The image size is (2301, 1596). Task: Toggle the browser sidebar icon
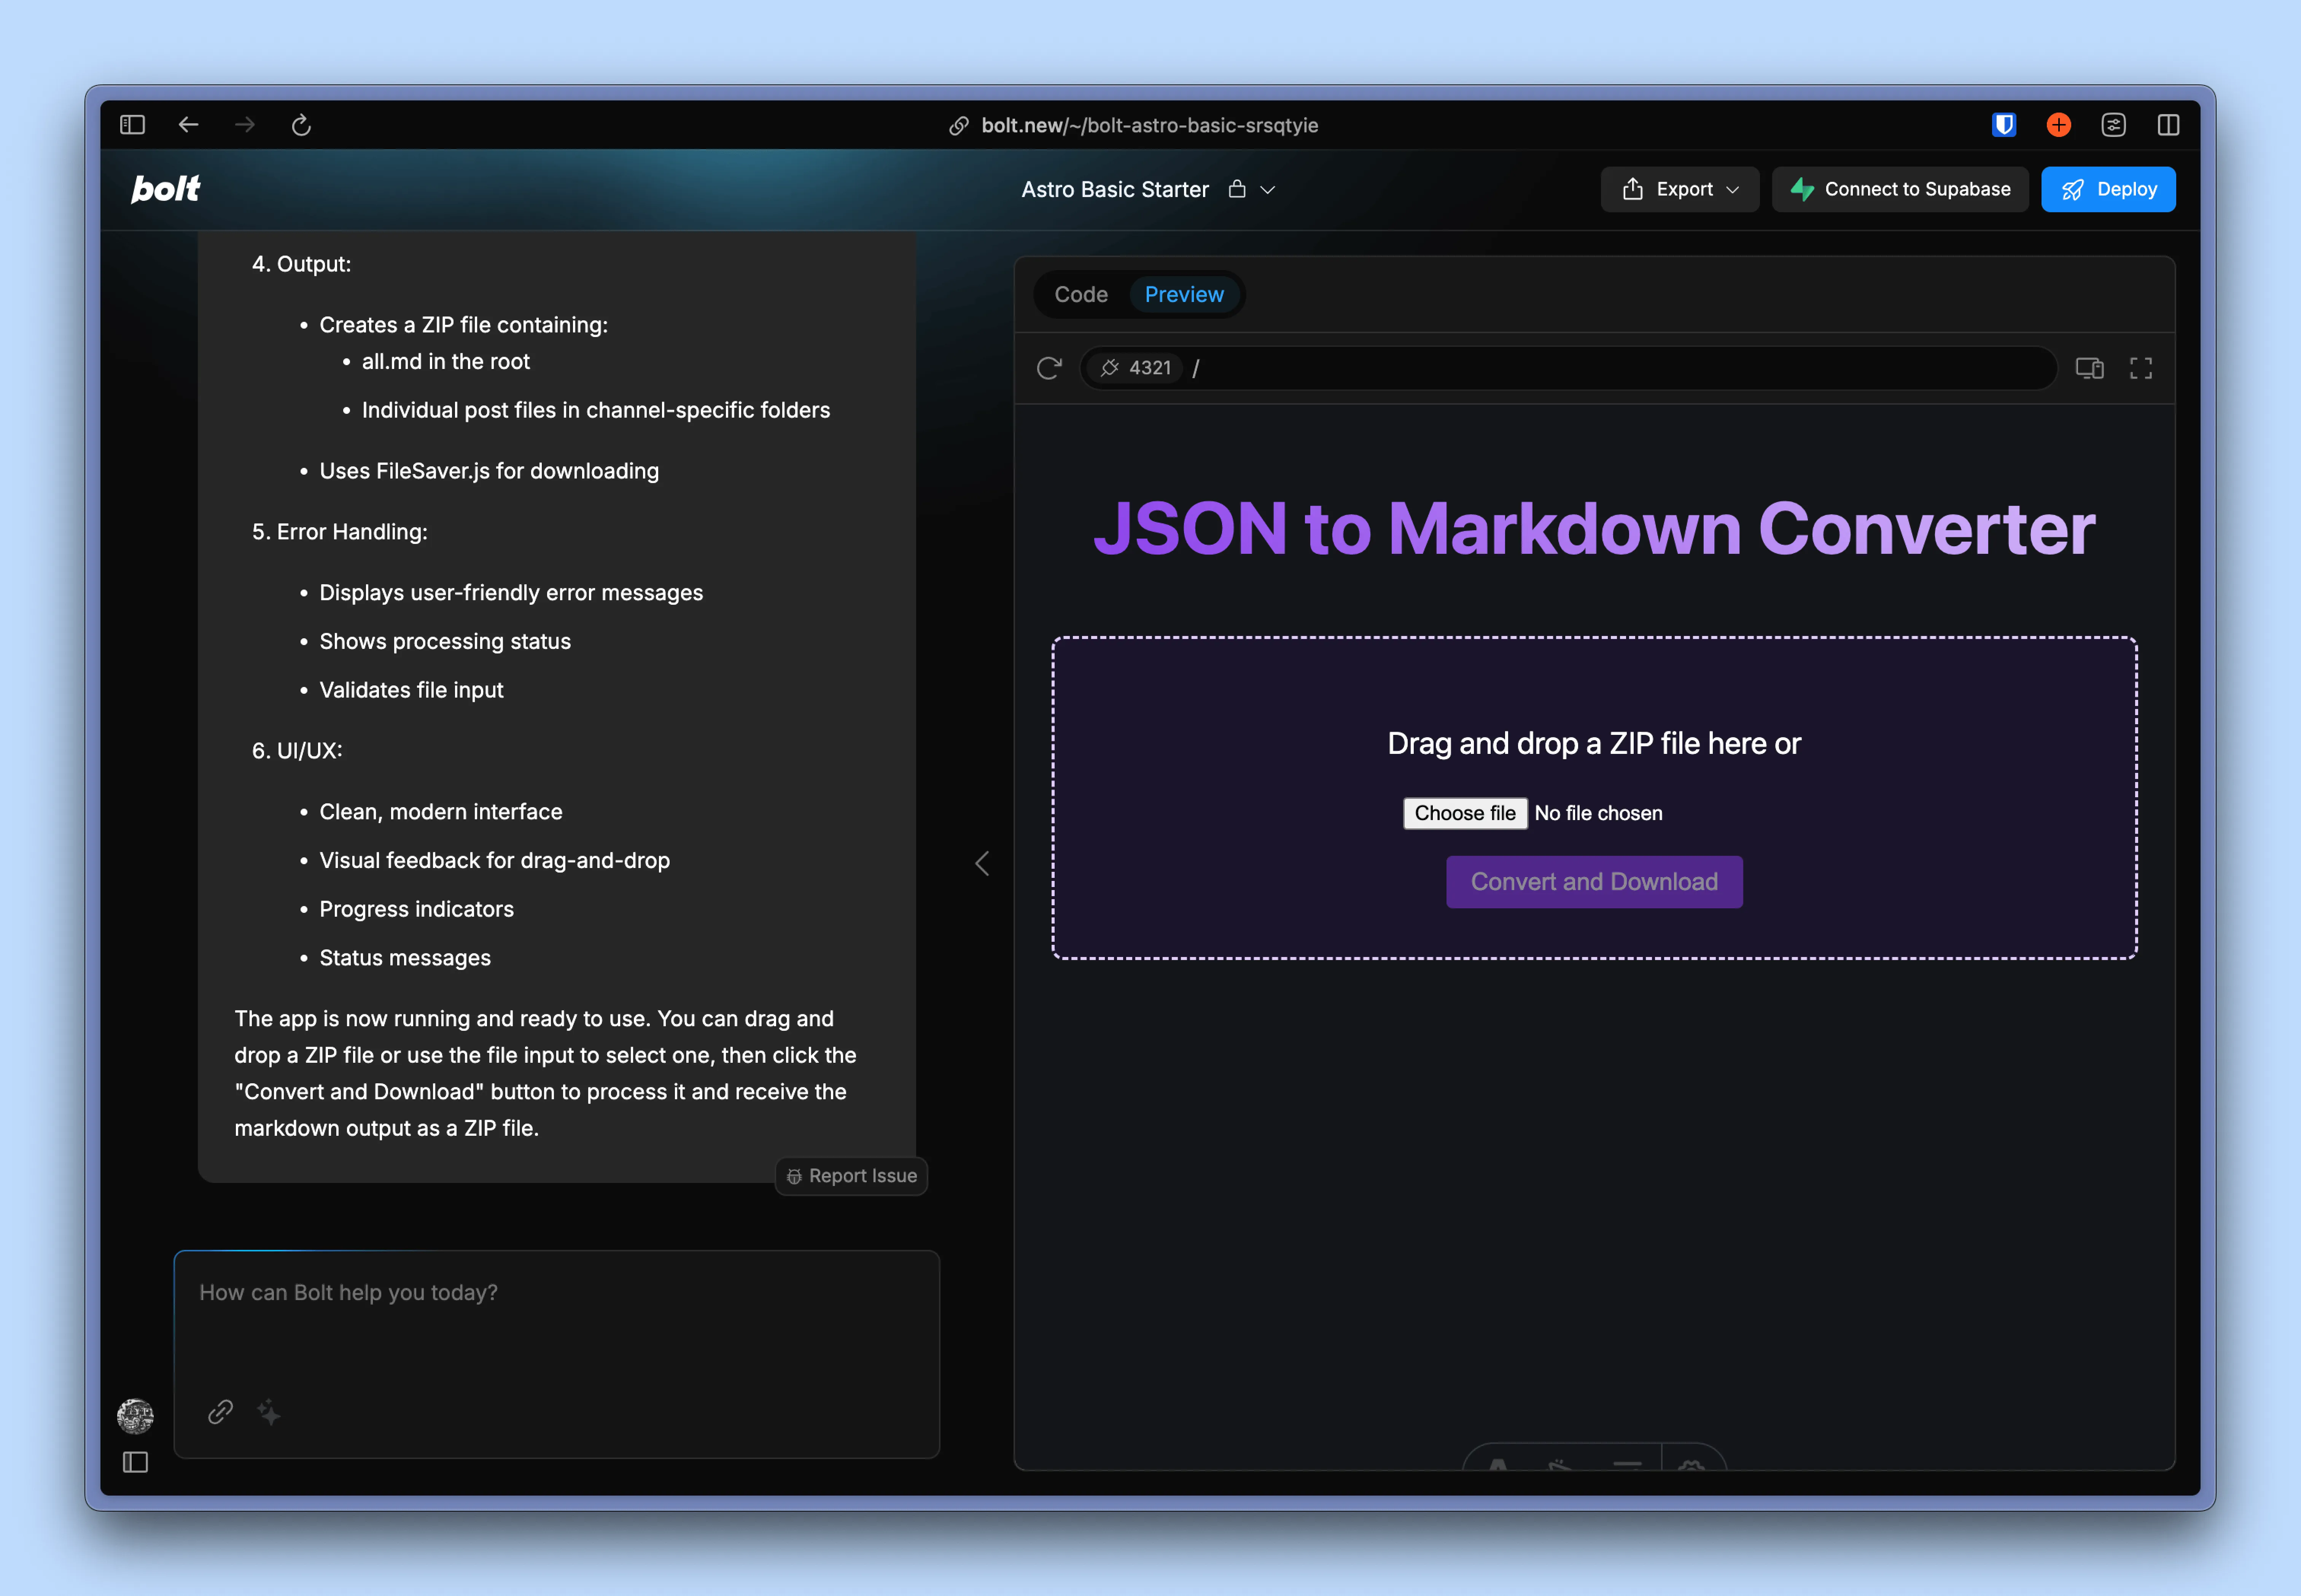coord(132,125)
